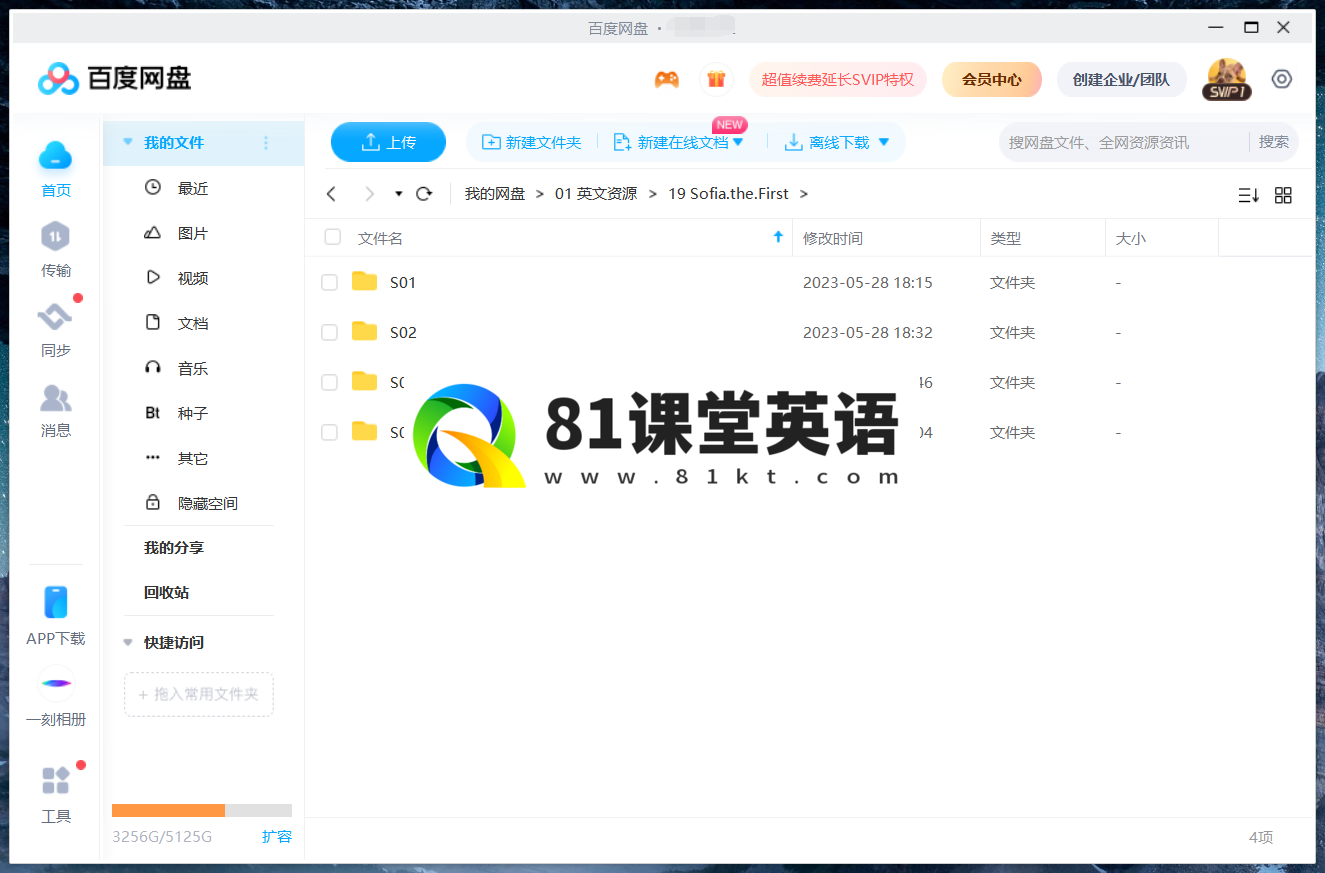The height and width of the screenshot is (873, 1325).
Task: Click 新建文件夹 button
Action: tap(532, 142)
